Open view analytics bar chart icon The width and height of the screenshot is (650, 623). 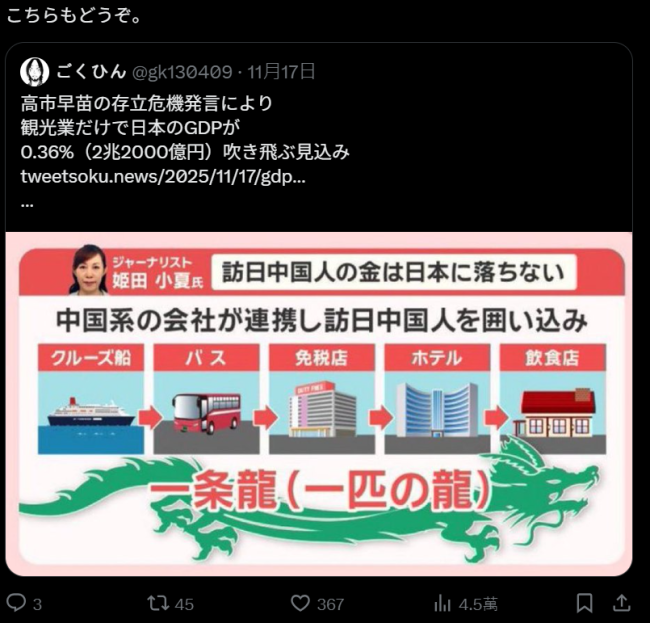click(x=442, y=604)
